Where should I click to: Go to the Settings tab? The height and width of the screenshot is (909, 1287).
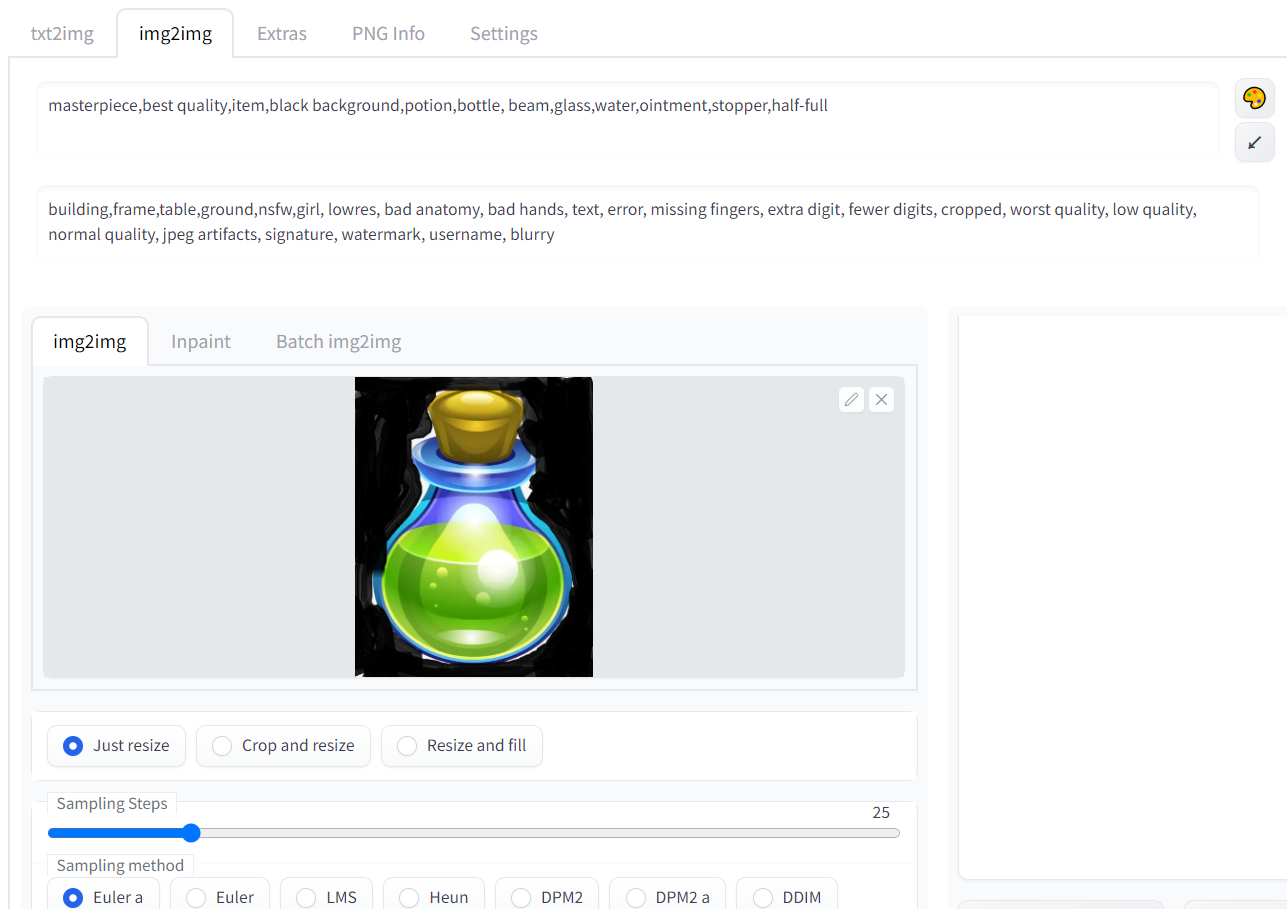(504, 34)
